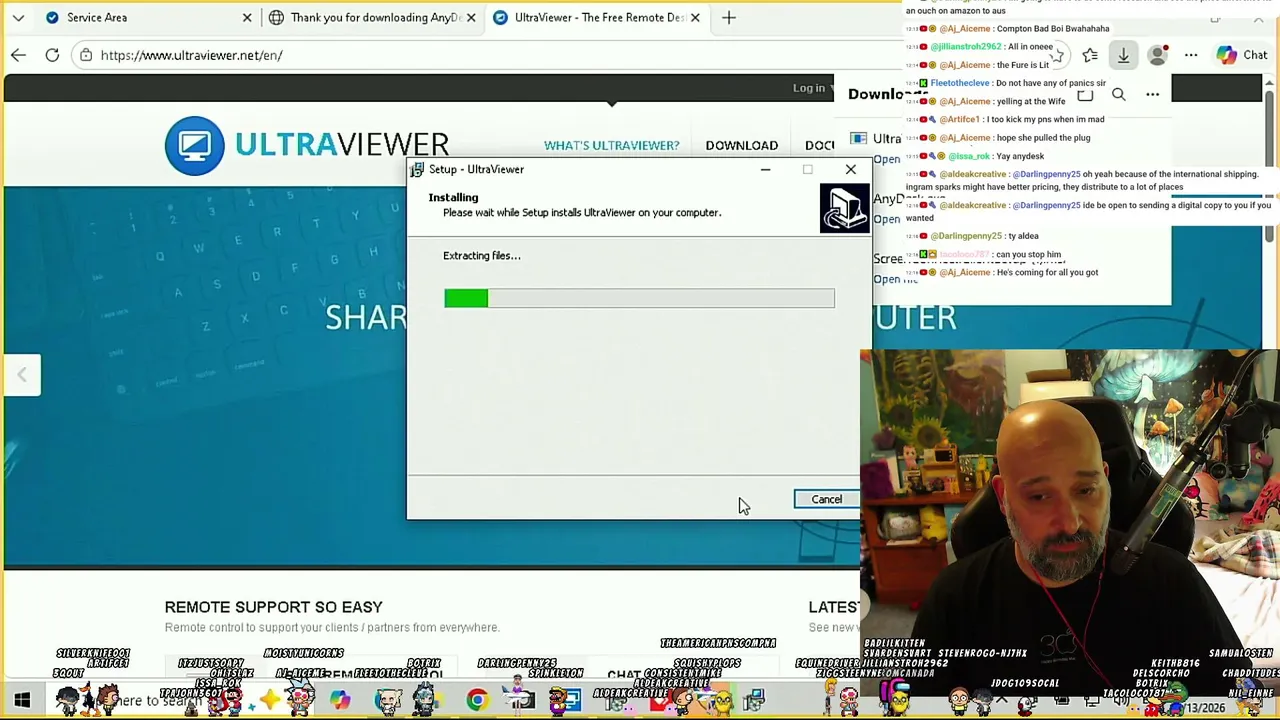The image size is (1280, 720).
Task: Reload the current page
Action: (52, 55)
